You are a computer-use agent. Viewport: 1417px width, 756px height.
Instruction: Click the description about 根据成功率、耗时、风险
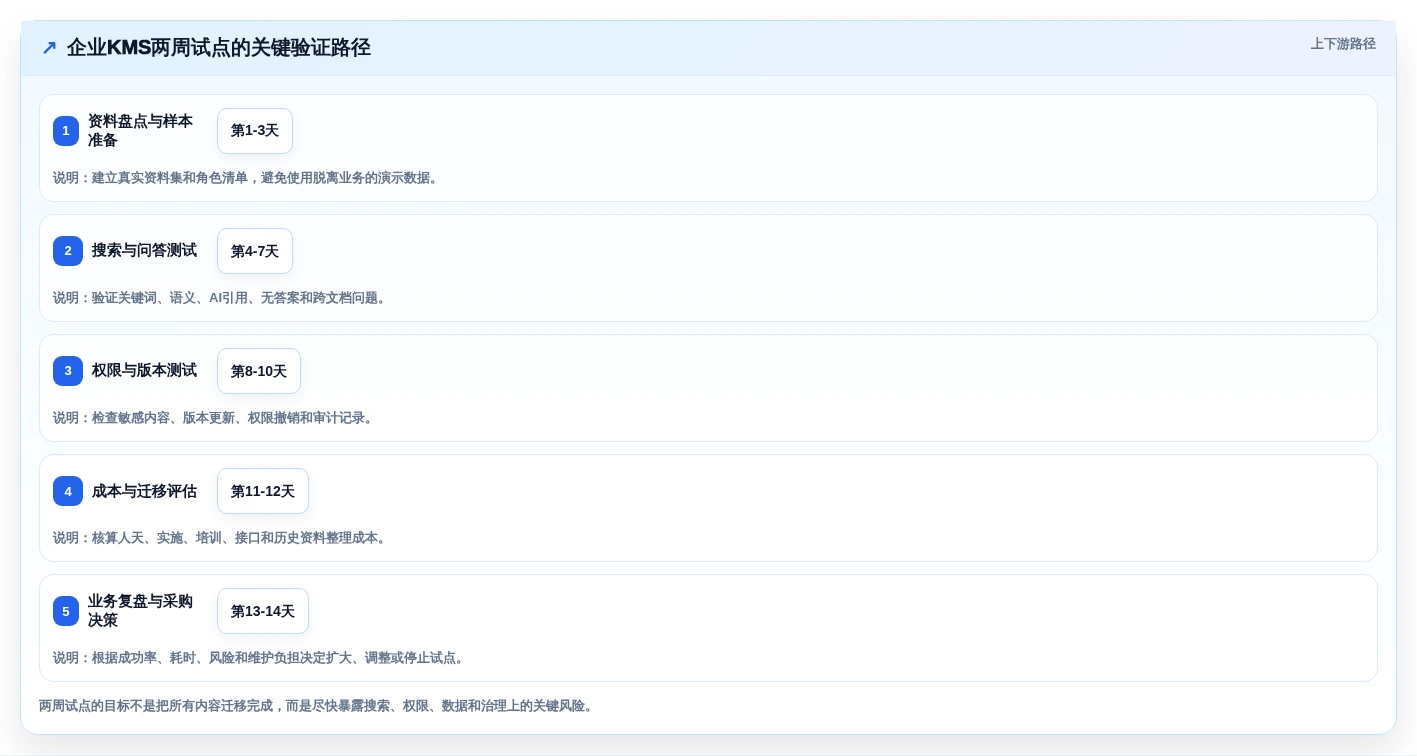[x=261, y=658]
